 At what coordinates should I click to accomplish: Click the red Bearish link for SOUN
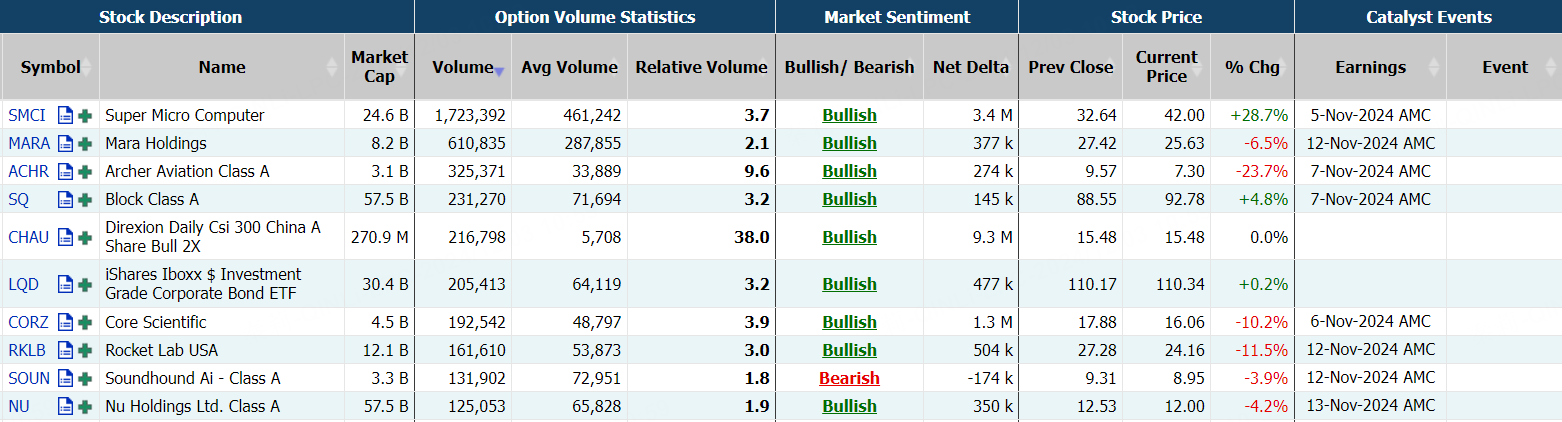pyautogui.click(x=849, y=378)
